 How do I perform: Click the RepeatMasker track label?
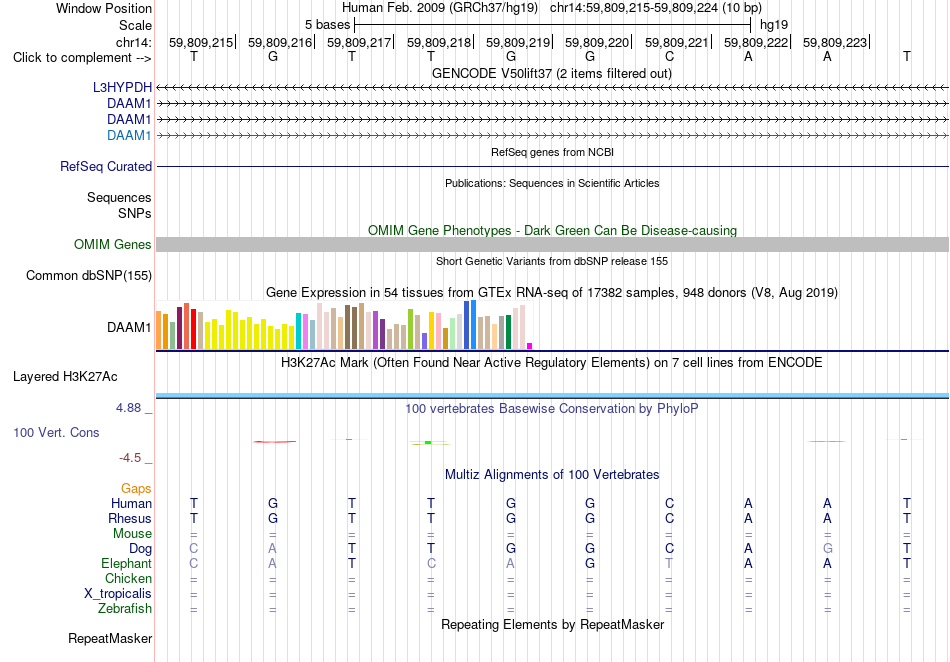(110, 638)
